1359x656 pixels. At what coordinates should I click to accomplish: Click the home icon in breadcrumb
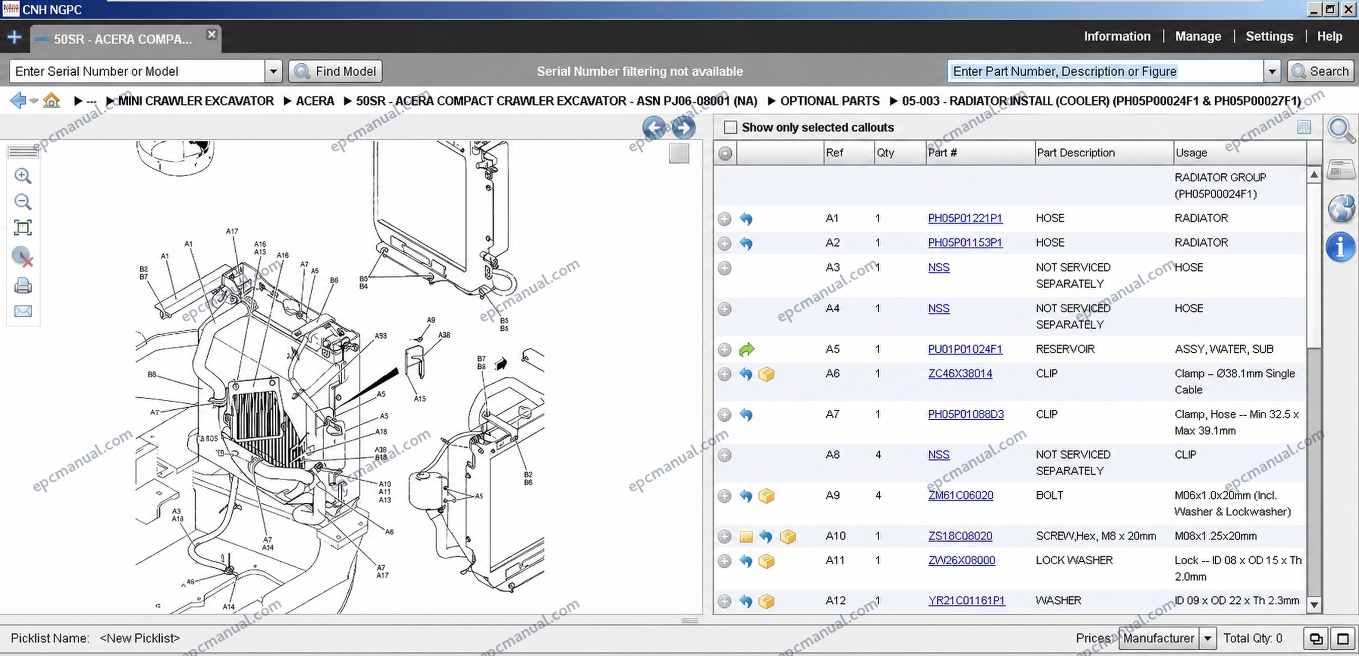(x=52, y=101)
